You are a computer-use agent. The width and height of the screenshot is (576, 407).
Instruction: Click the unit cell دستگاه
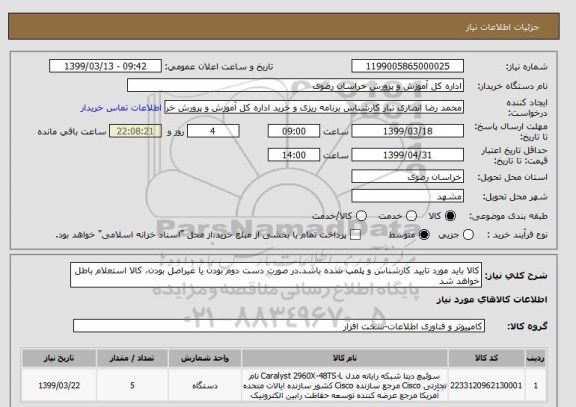[x=205, y=385]
